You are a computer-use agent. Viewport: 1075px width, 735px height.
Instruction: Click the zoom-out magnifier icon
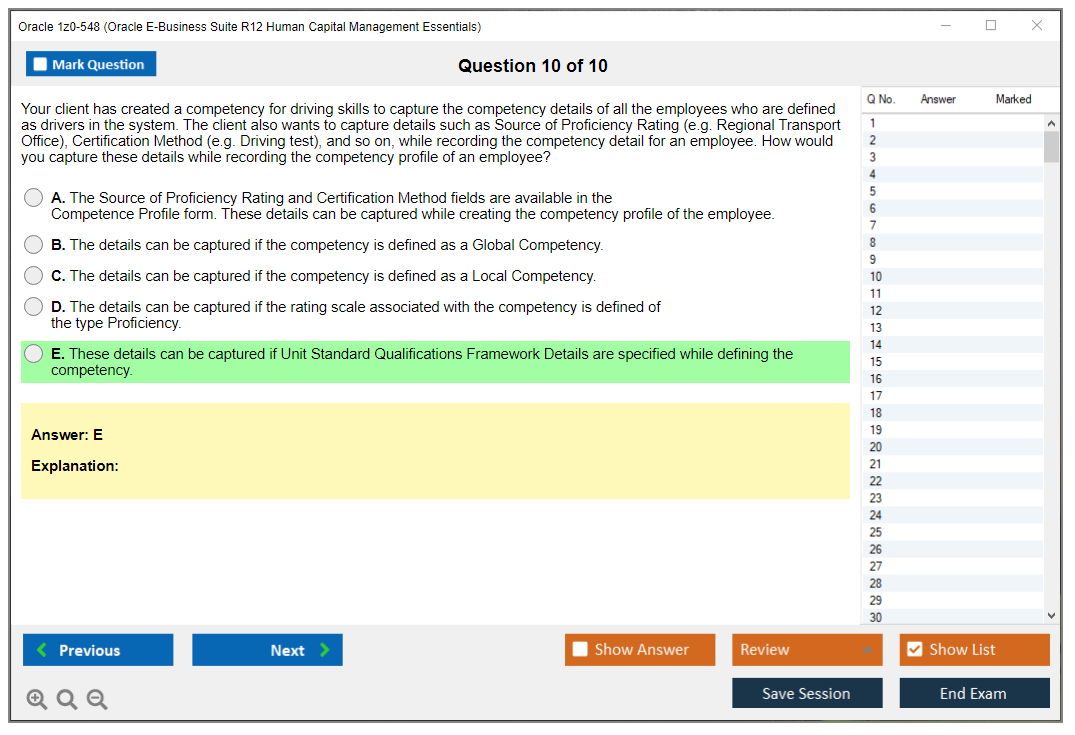tap(97, 699)
